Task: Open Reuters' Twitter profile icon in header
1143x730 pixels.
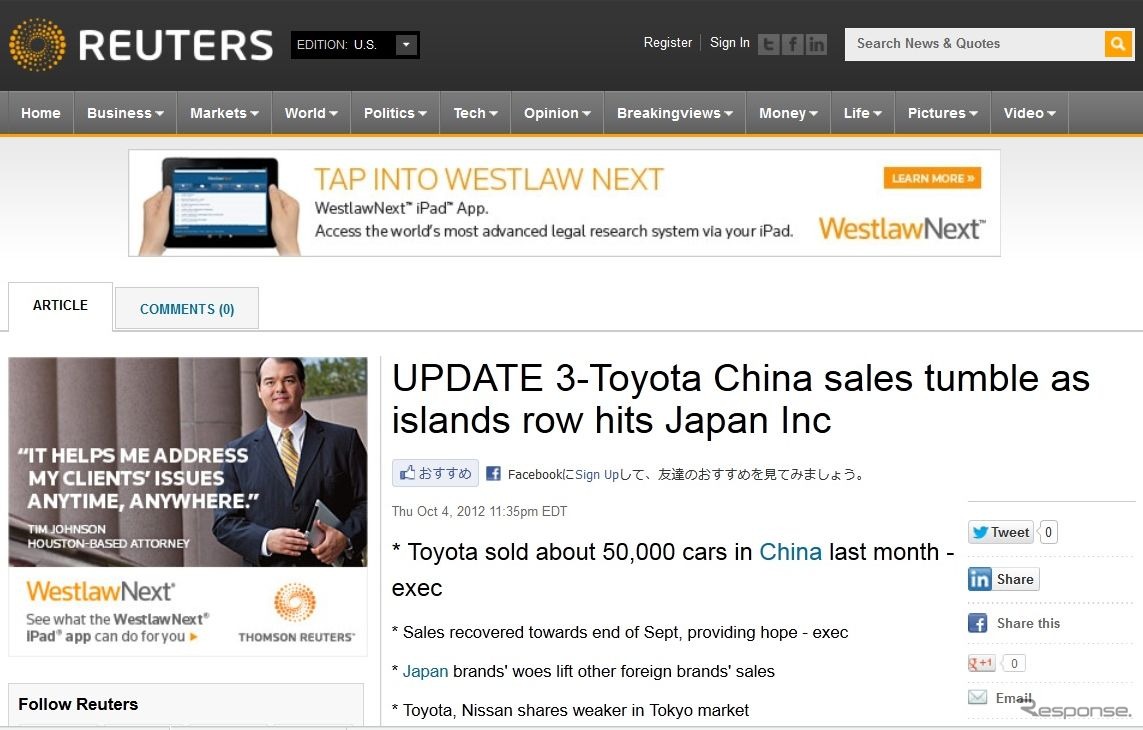Action: tap(767, 43)
